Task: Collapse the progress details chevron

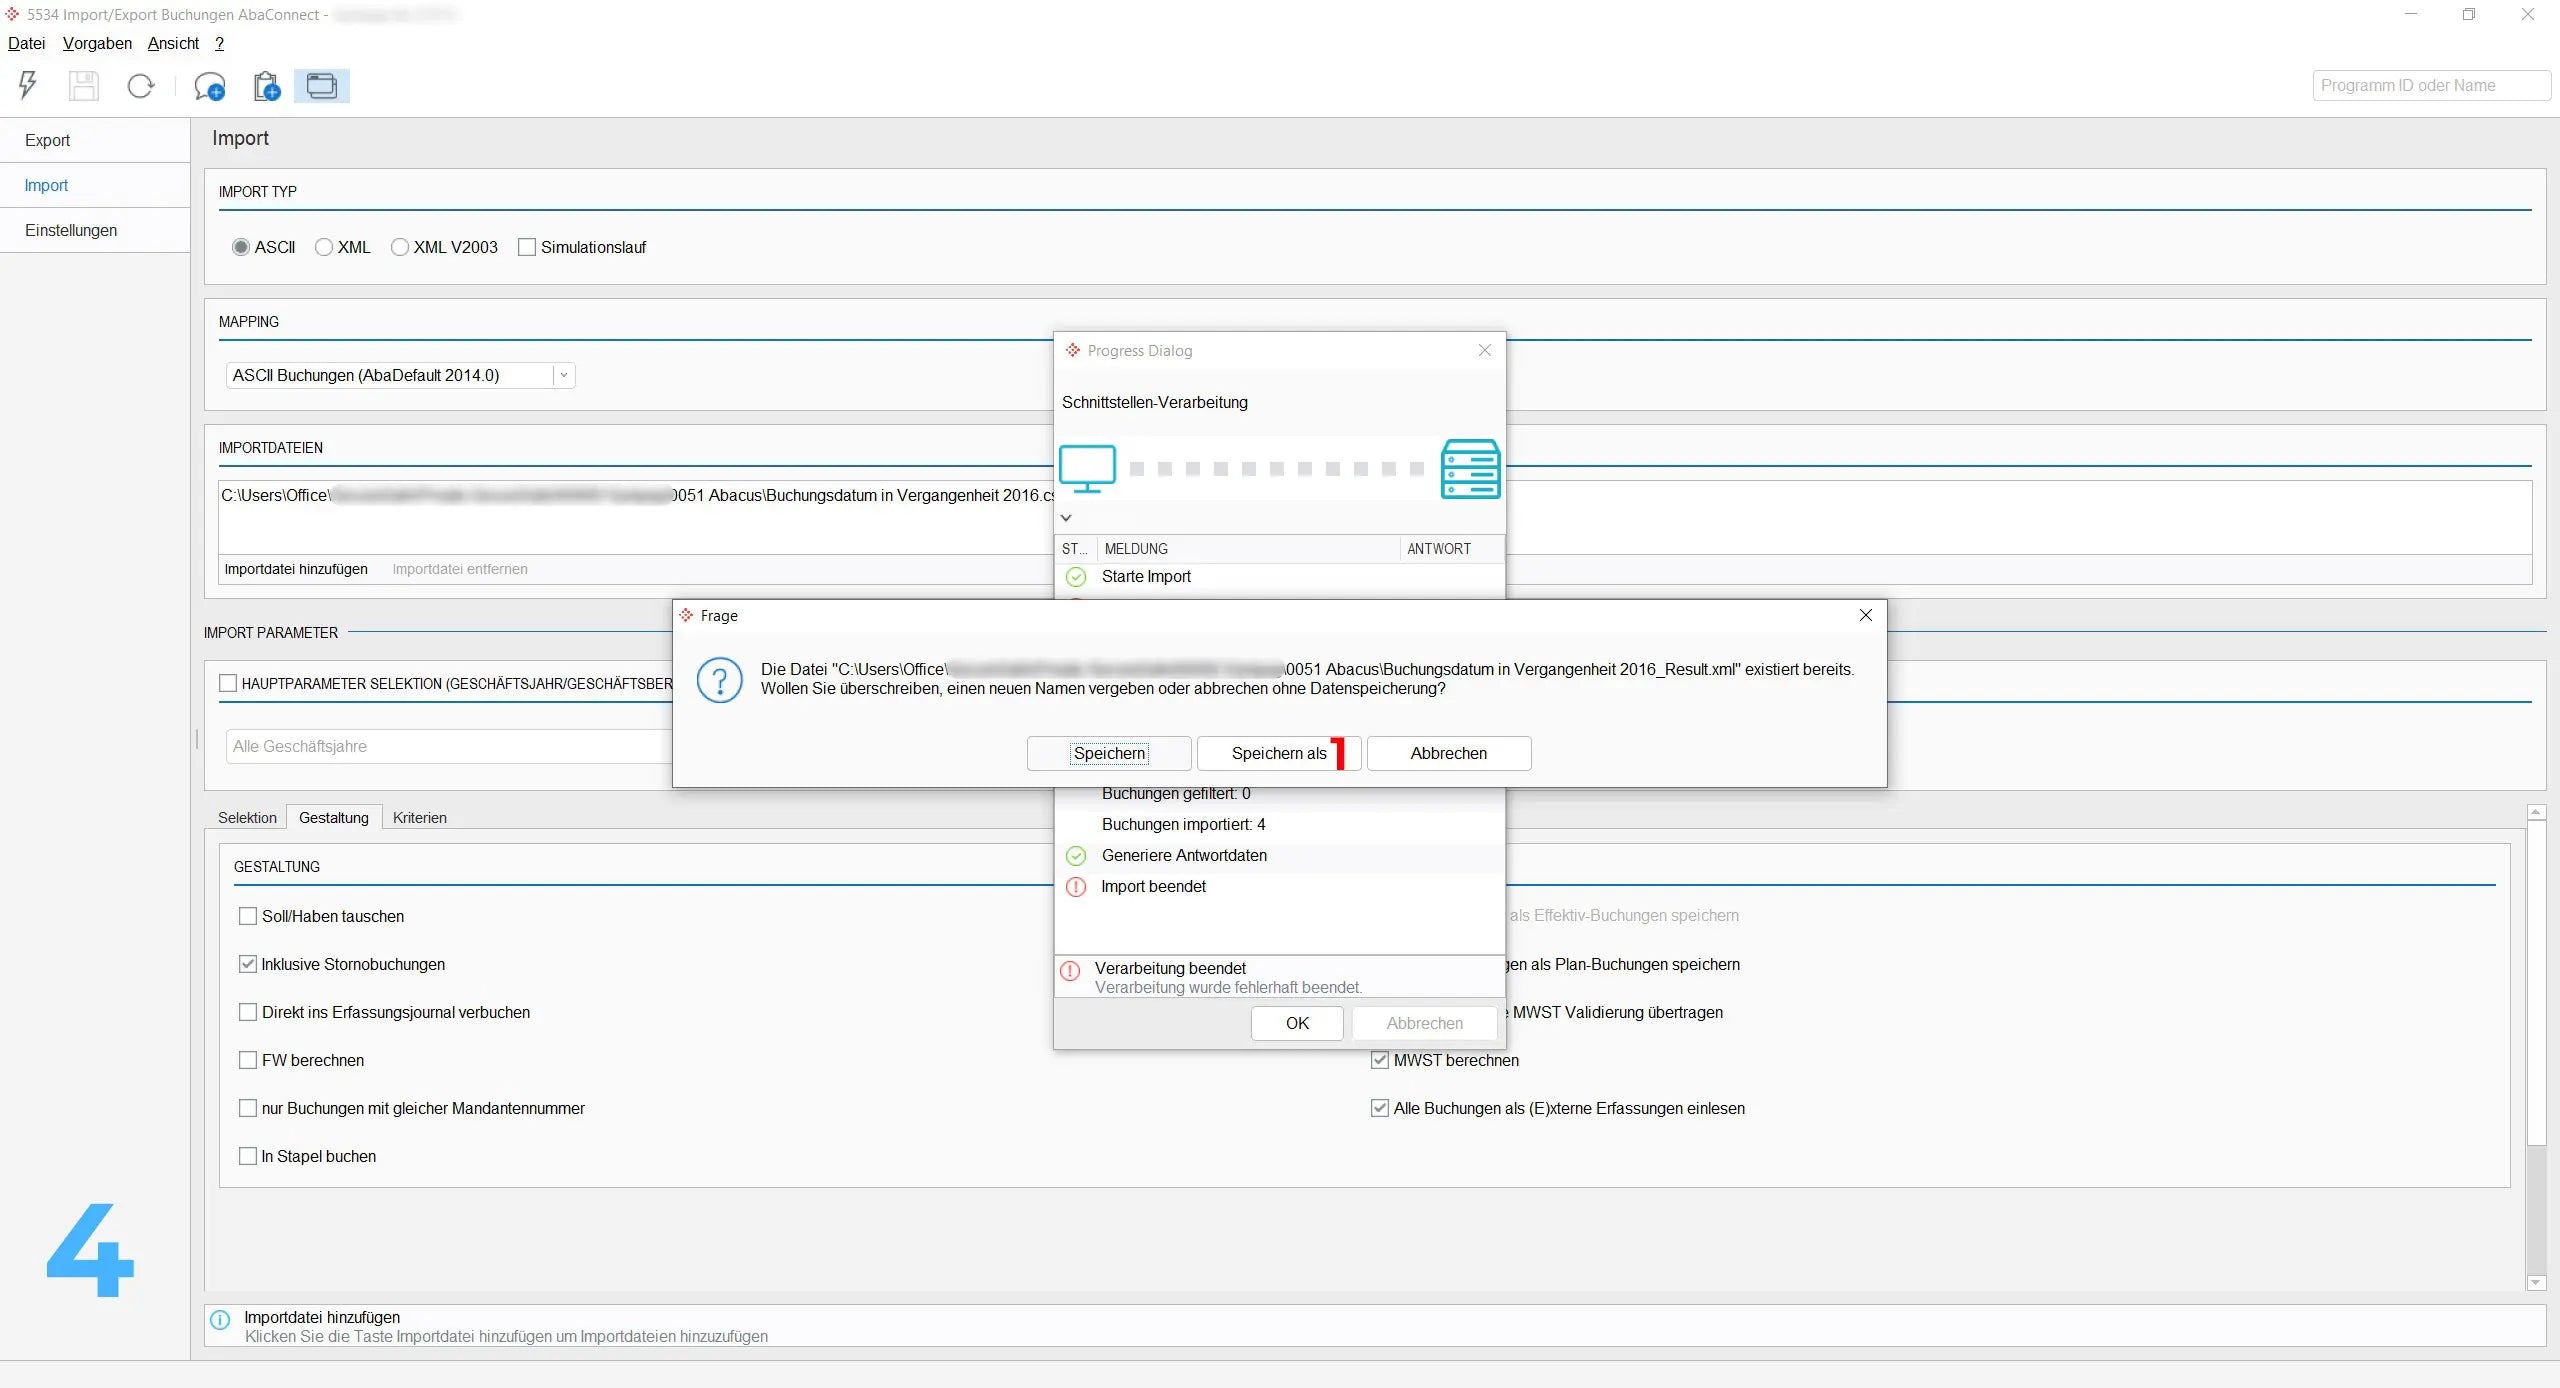Action: pos(1066,518)
